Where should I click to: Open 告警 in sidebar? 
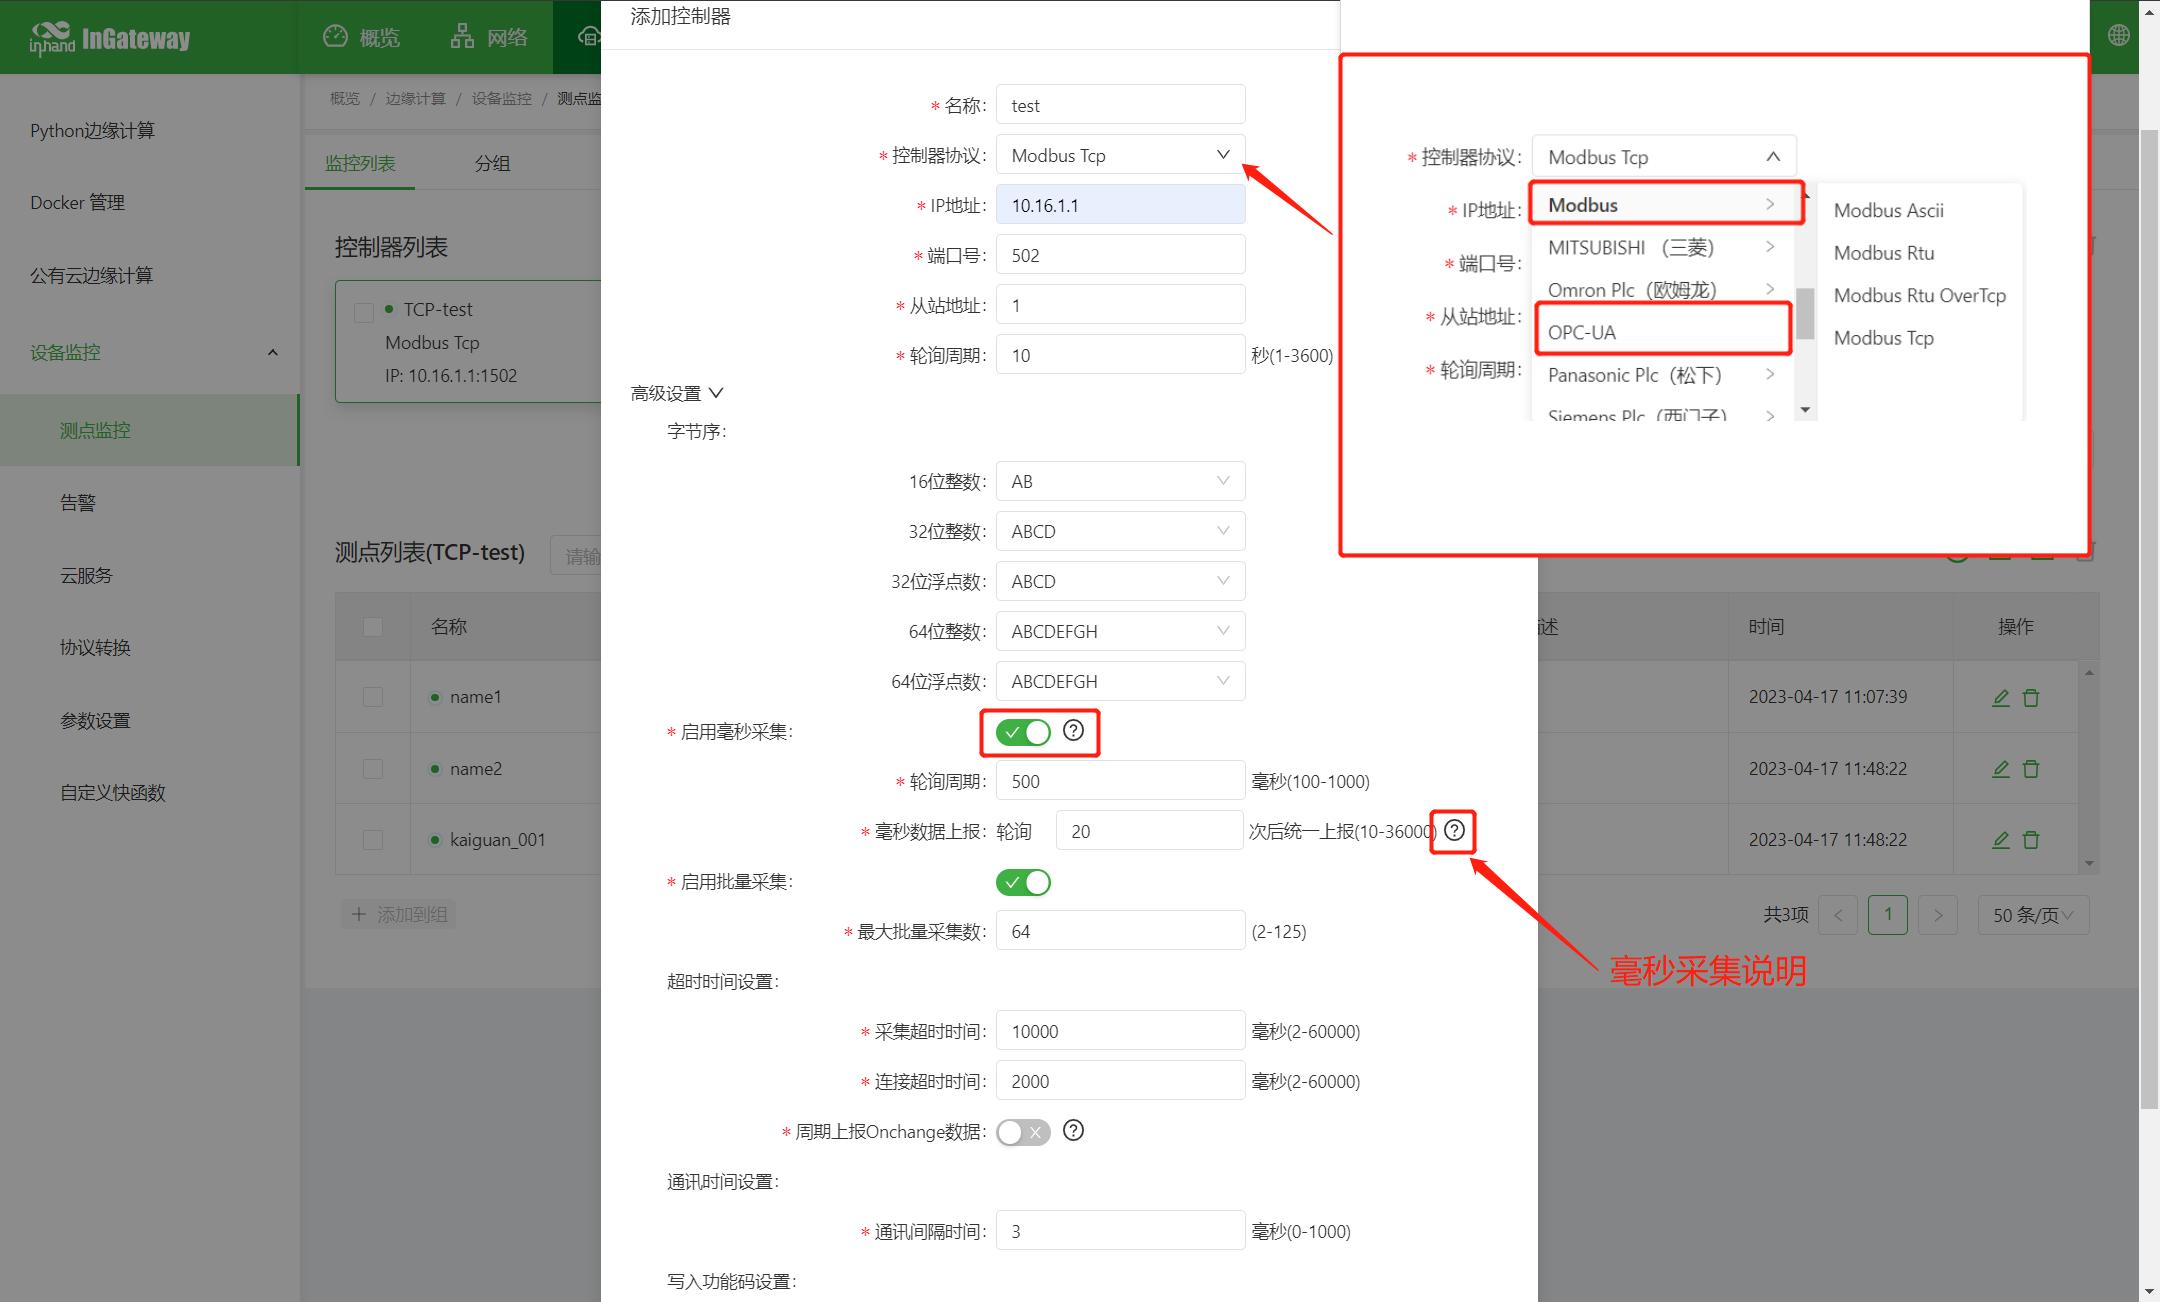(78, 503)
